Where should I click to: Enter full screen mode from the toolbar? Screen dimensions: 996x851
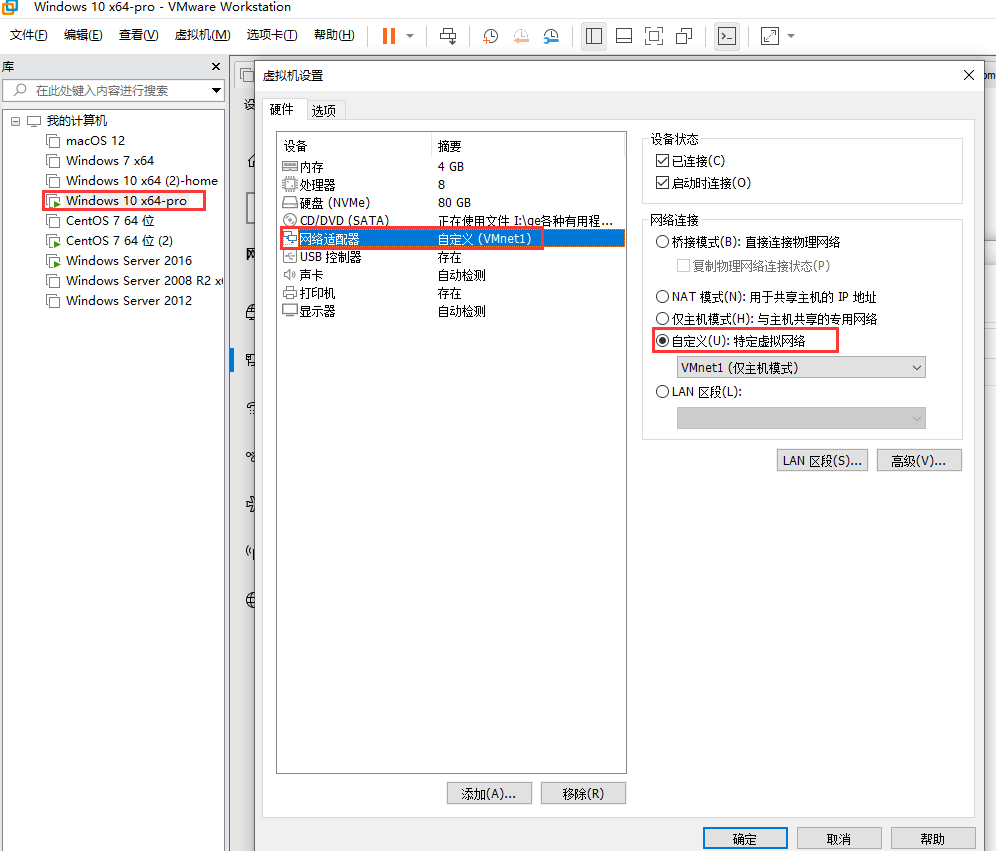click(654, 36)
